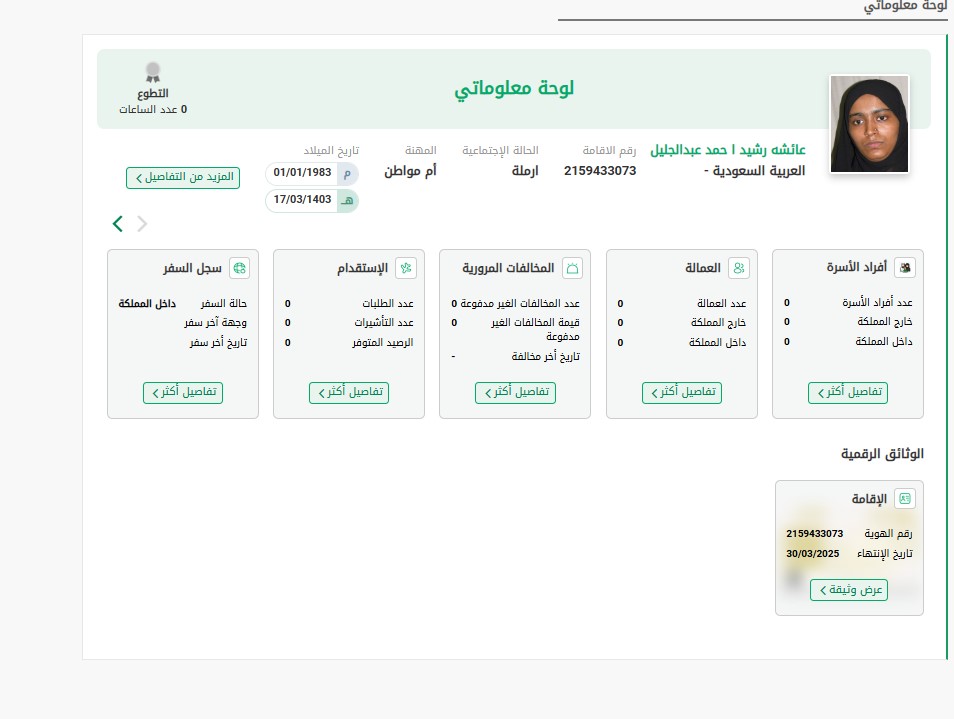Open تفاصيل أكثر under Traffic Violations
This screenshot has height=719, width=954.
point(515,392)
